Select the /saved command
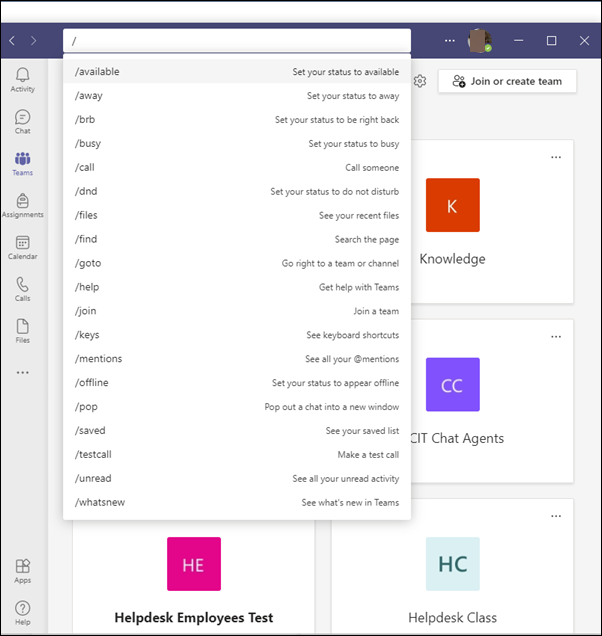This screenshot has width=602, height=636. 237,431
